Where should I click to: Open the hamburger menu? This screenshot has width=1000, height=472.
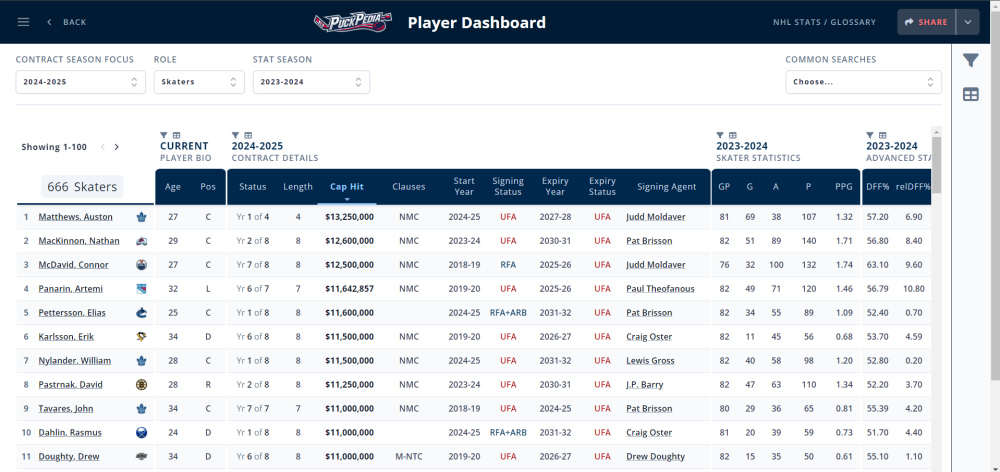pyautogui.click(x=24, y=22)
